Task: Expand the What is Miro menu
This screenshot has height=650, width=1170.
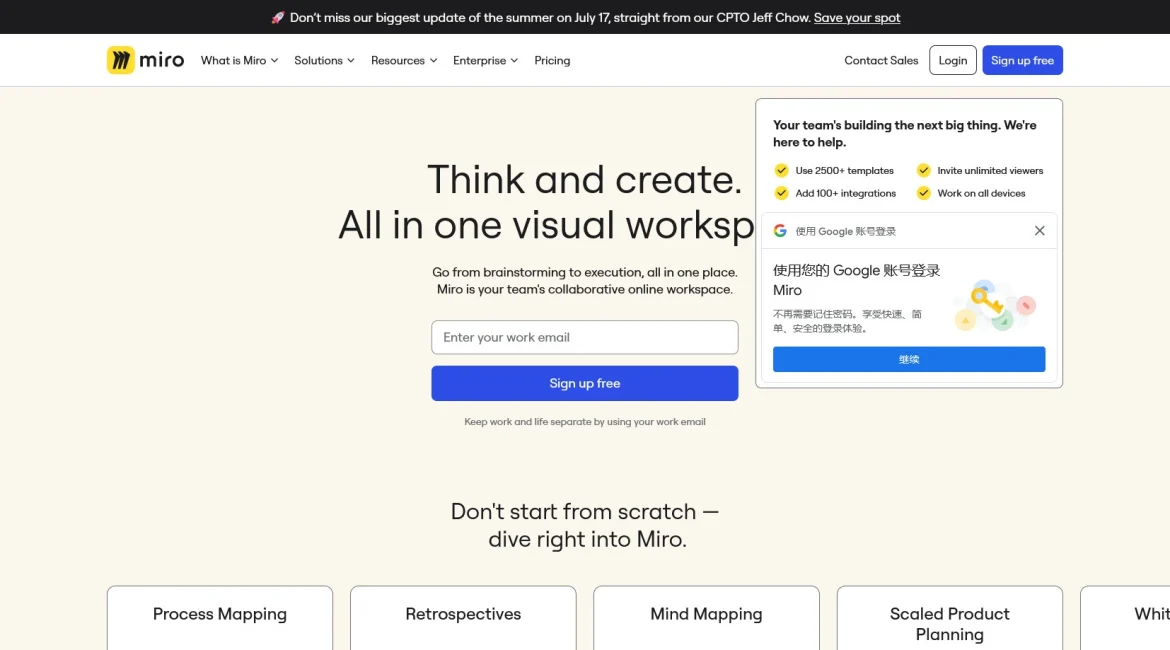Action: 239,60
